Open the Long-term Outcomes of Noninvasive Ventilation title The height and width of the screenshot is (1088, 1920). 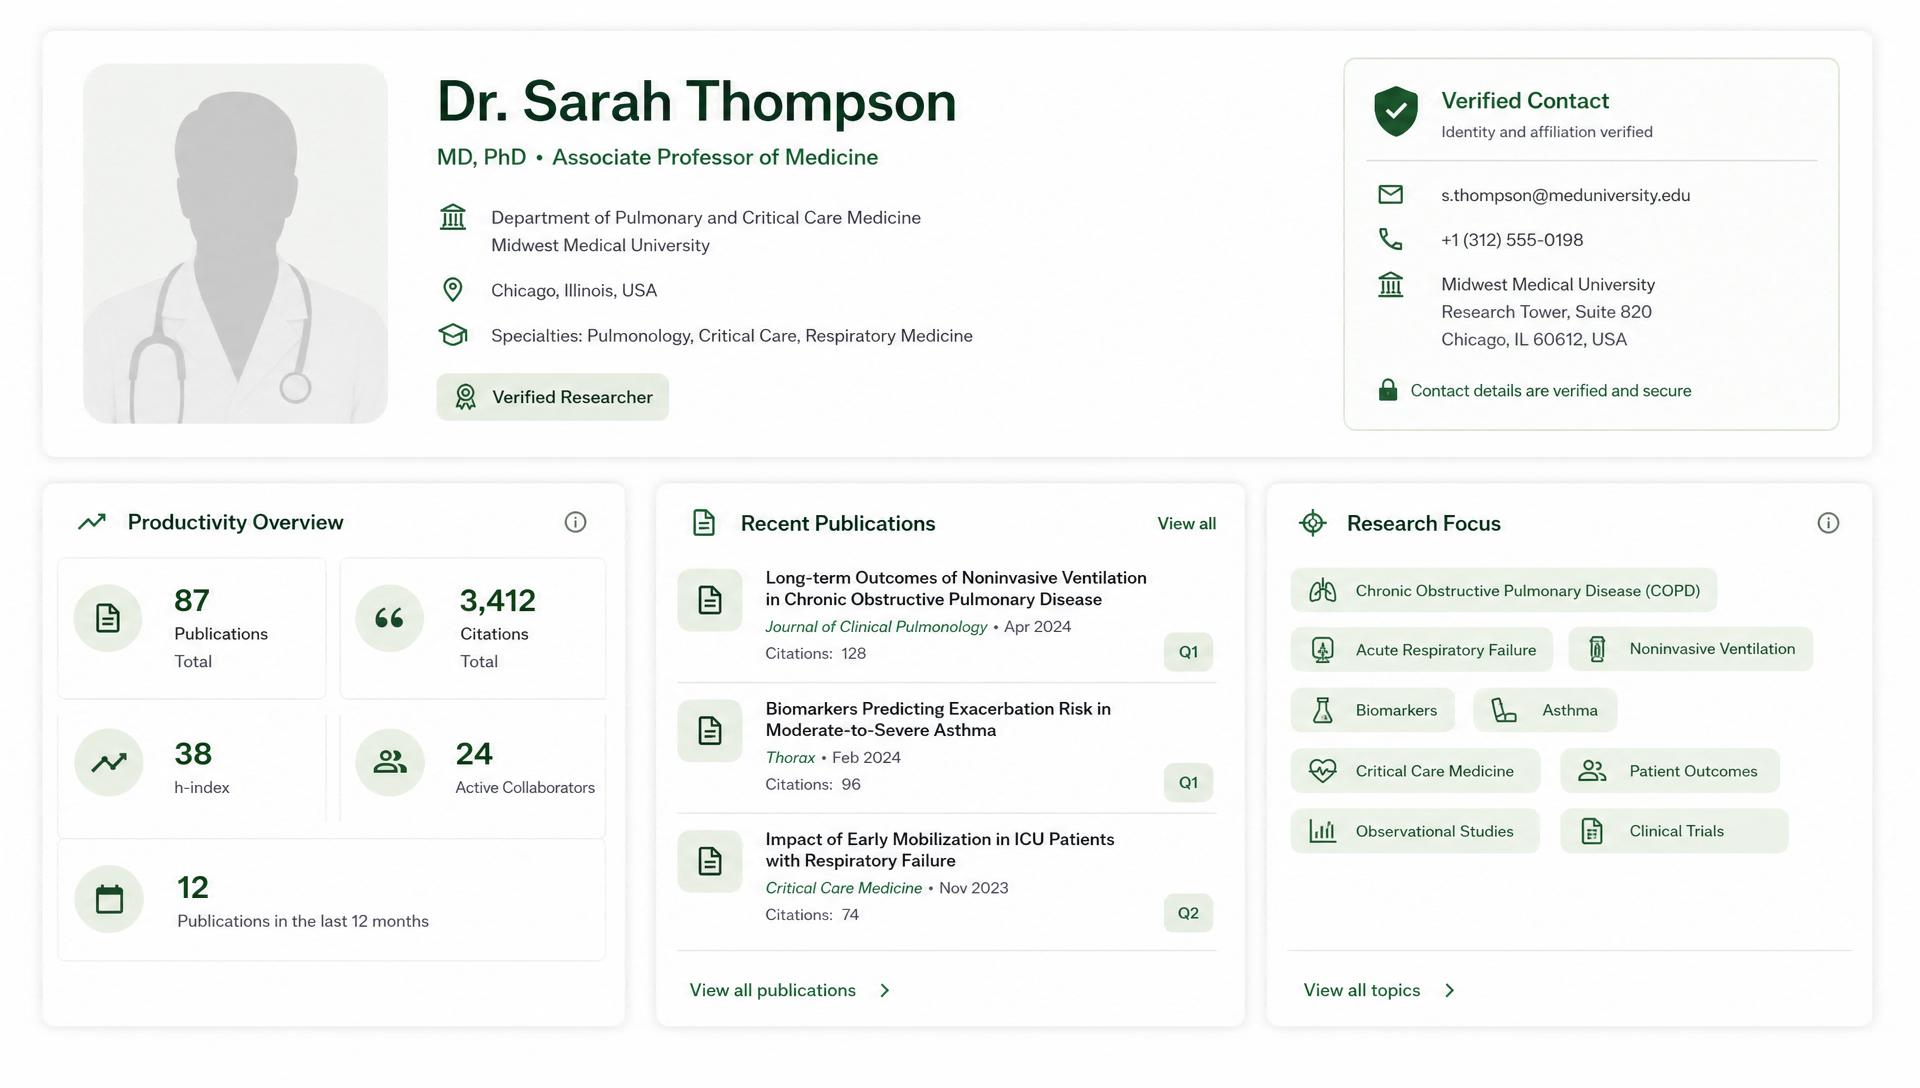click(x=956, y=588)
